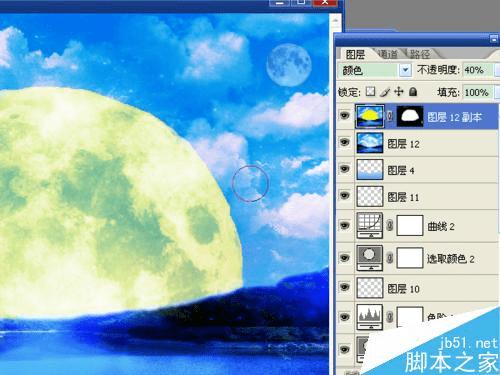Select 图层 12 副本 layer mask thumbnail
This screenshot has height=375, width=500.
pos(410,116)
